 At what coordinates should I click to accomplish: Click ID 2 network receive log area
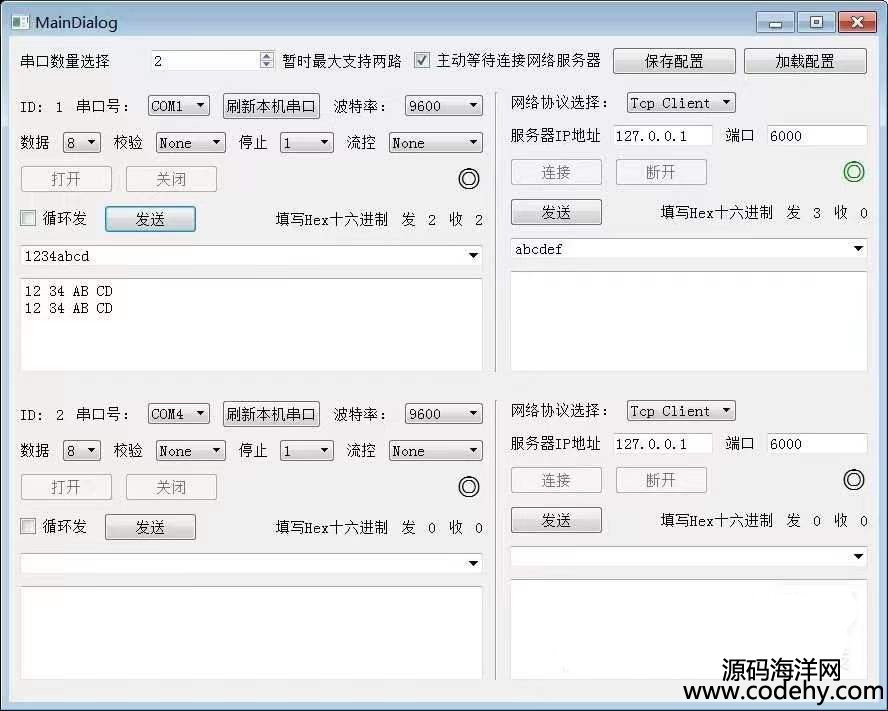pyautogui.click(x=689, y=629)
